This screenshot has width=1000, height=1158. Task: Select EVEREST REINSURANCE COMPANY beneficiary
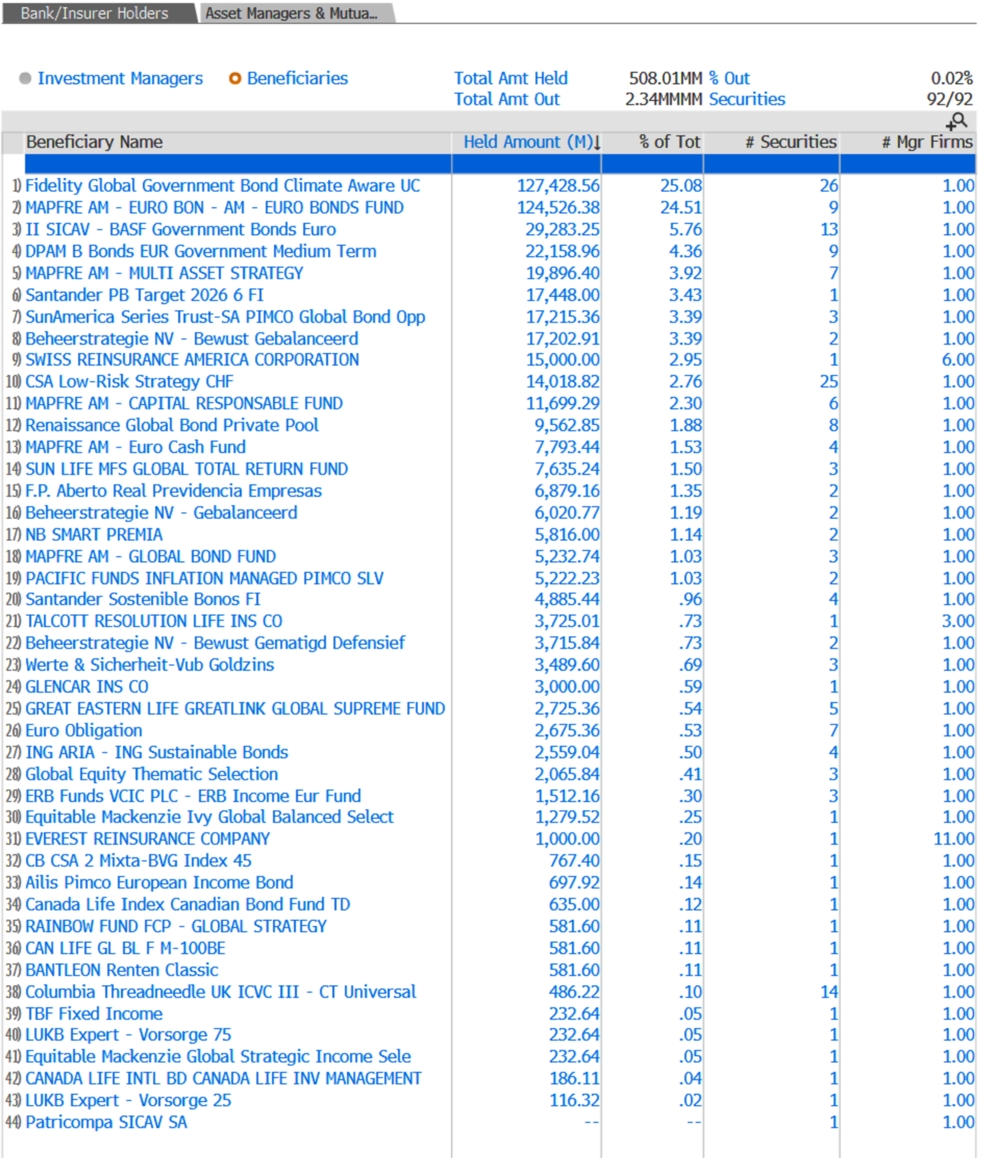[x=147, y=839]
